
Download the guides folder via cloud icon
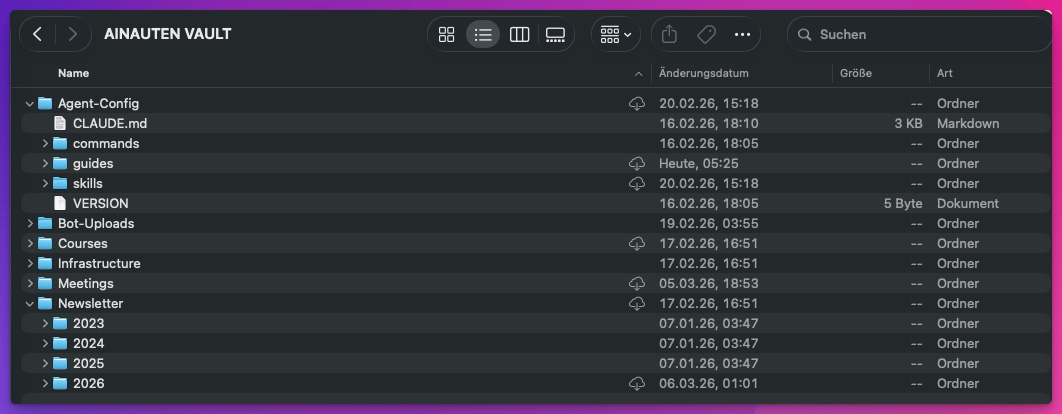[x=636, y=163]
